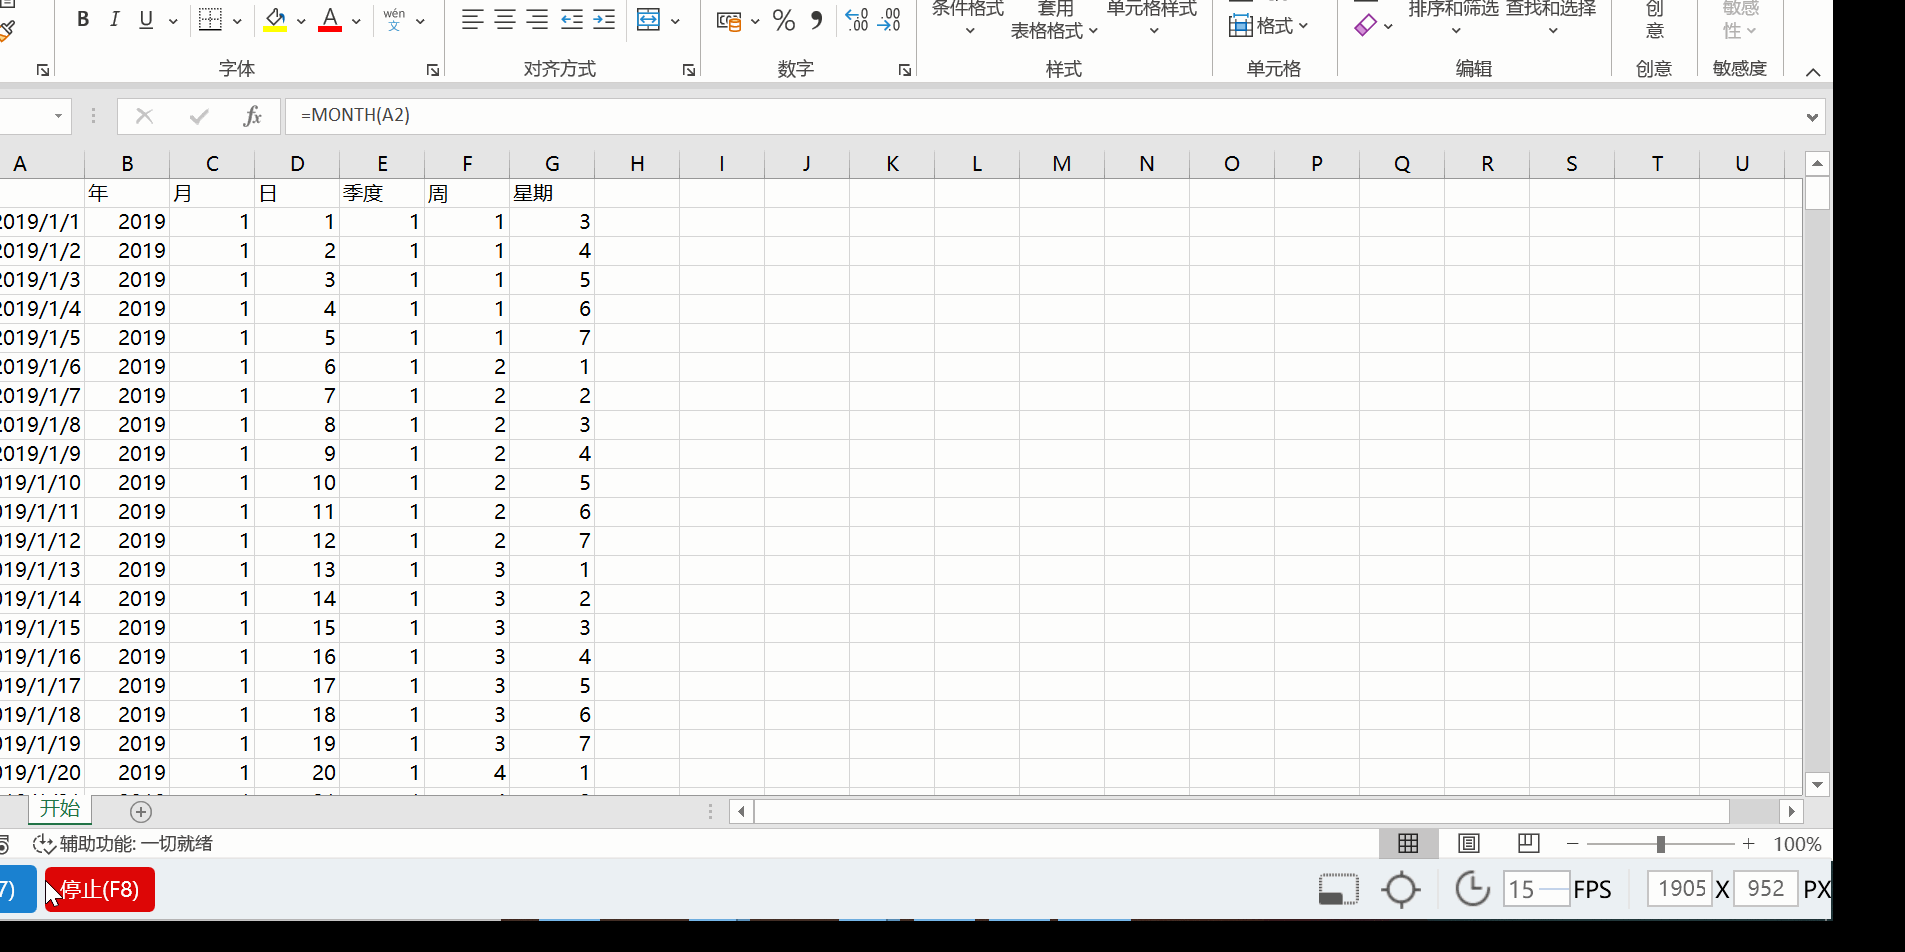Add a new sheet with plus button
Image resolution: width=1905 pixels, height=952 pixels.
coord(141,812)
